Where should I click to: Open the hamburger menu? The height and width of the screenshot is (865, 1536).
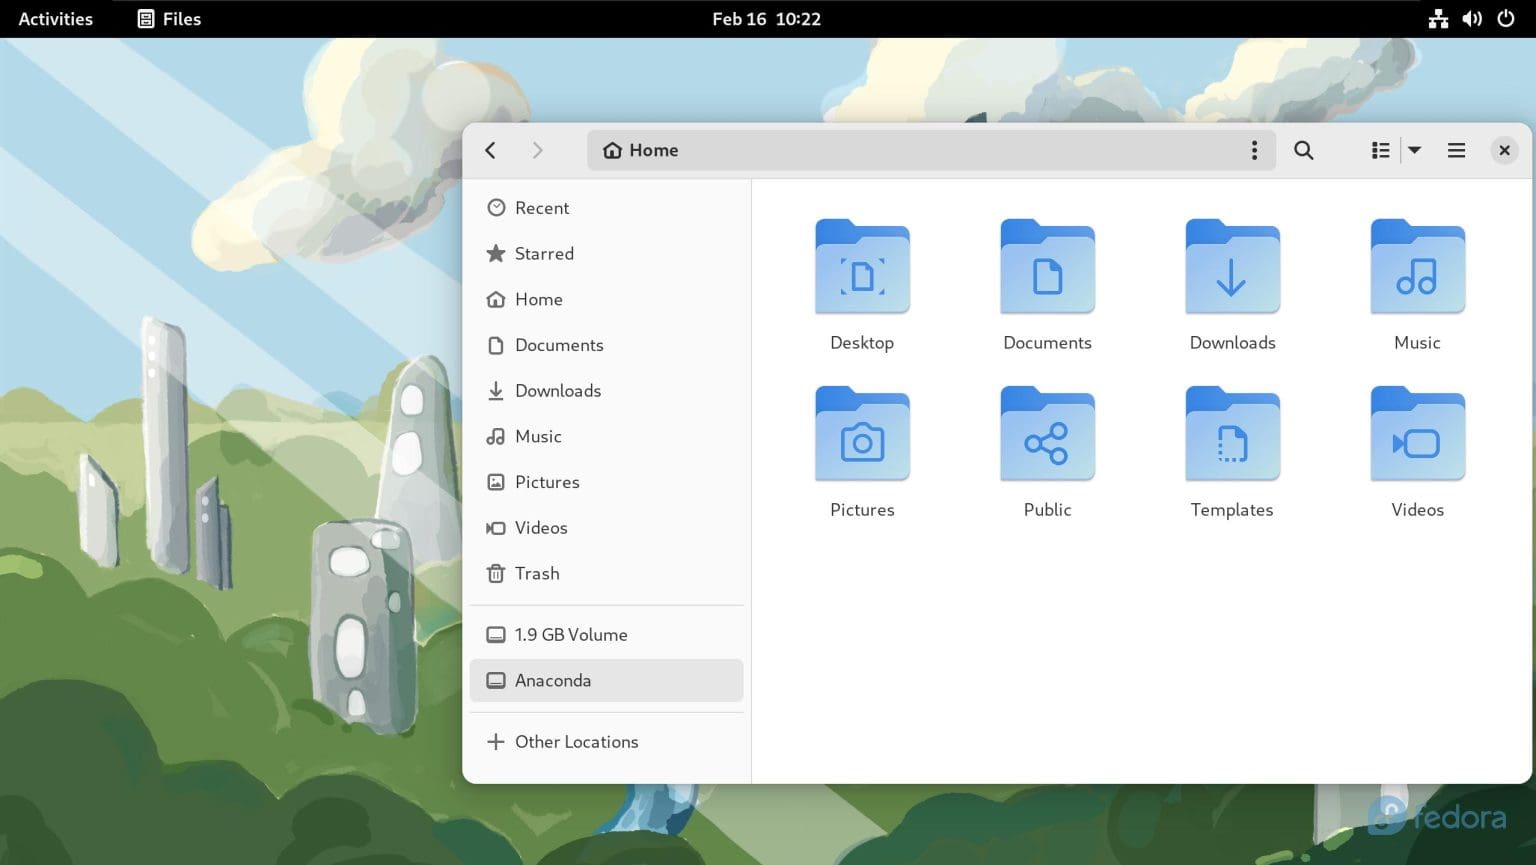(x=1456, y=150)
